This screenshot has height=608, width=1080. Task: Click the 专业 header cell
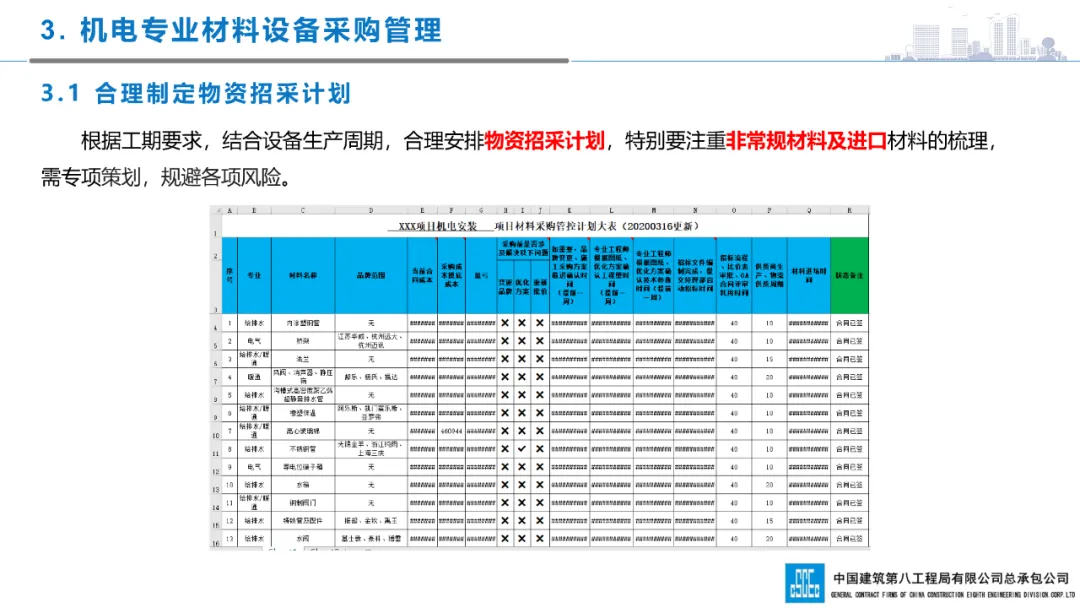(254, 275)
